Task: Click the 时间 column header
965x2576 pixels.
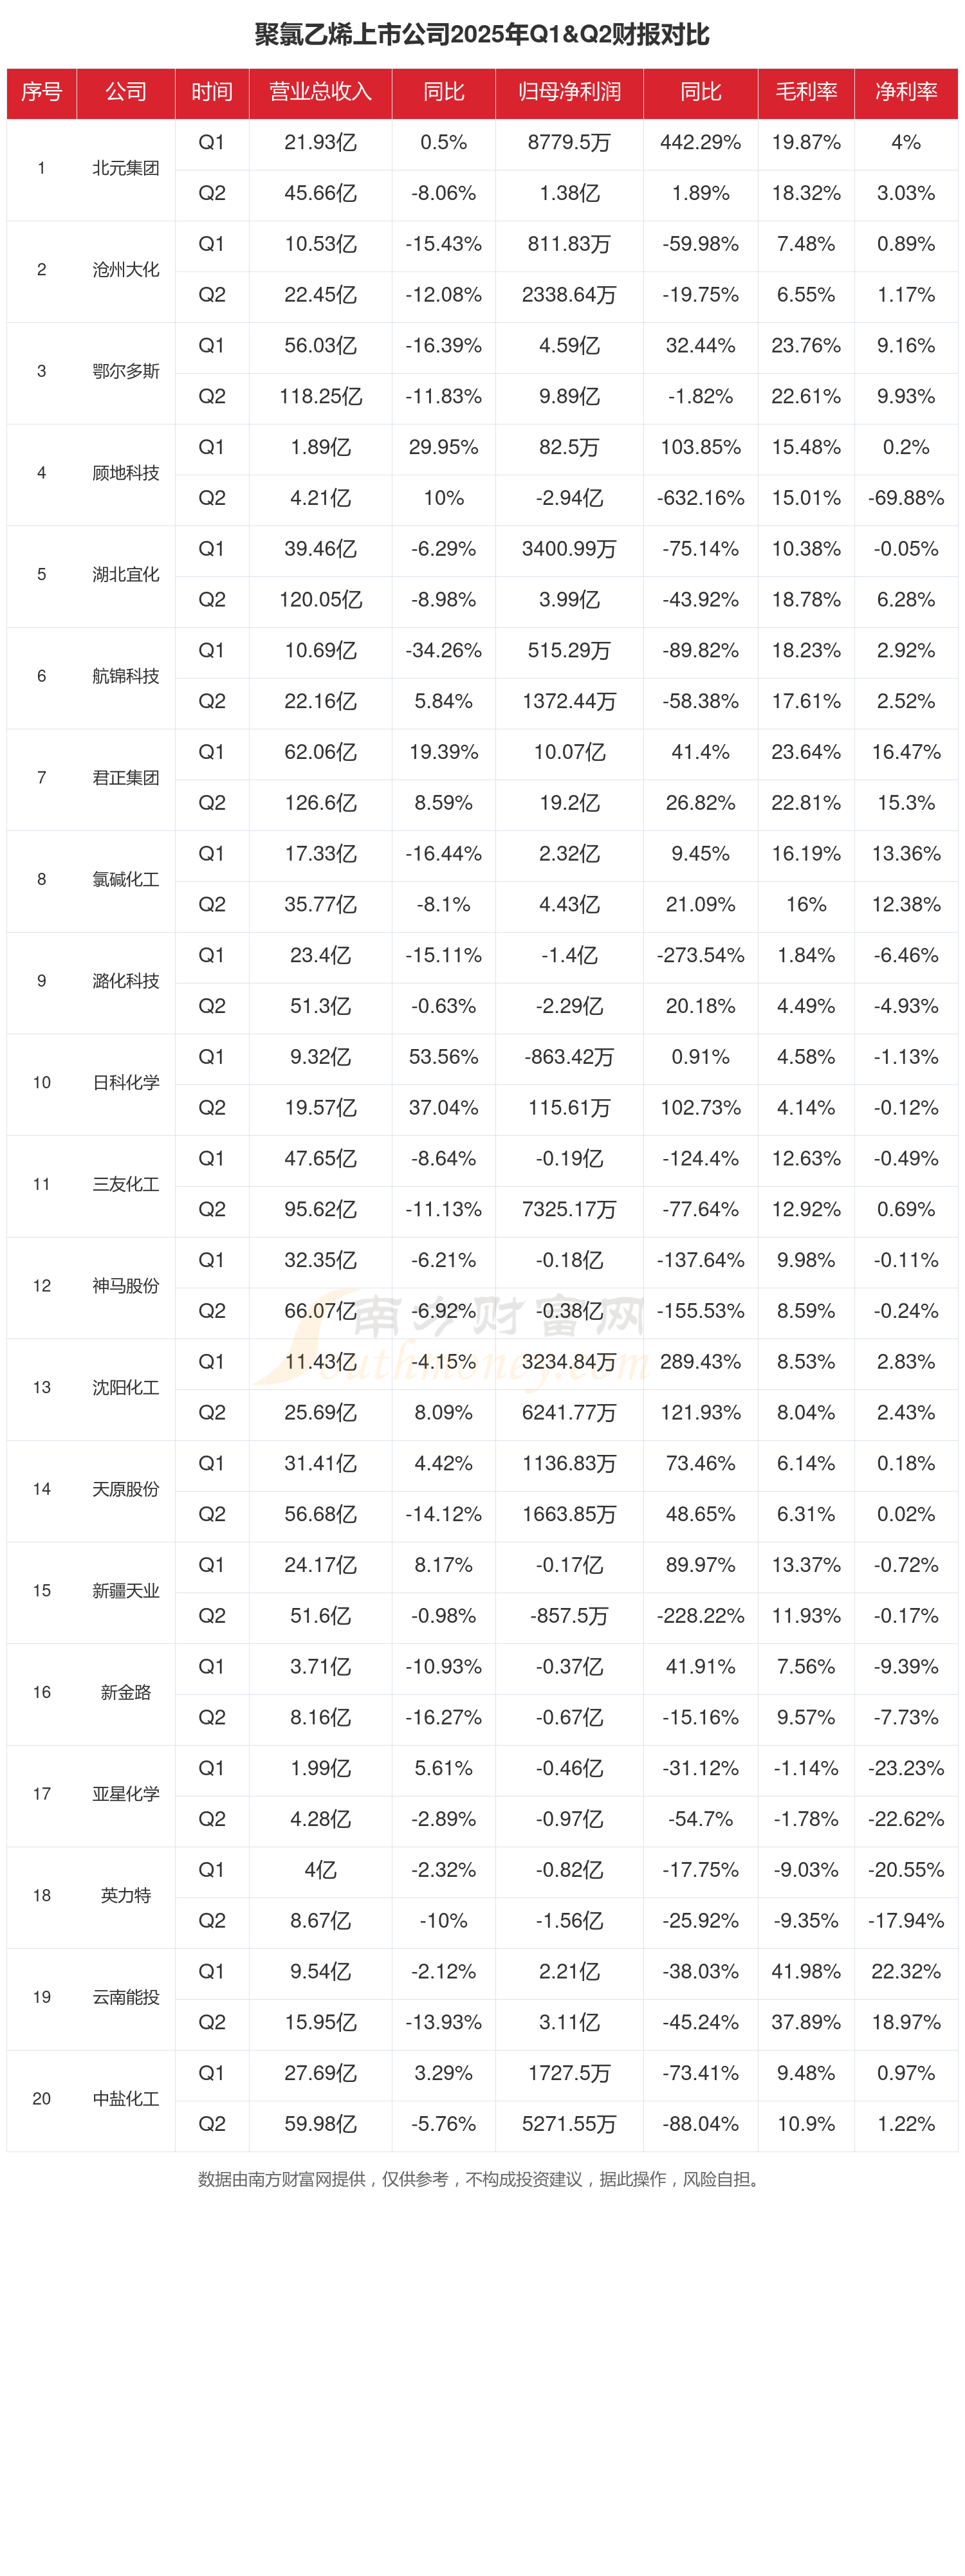Action: point(212,92)
